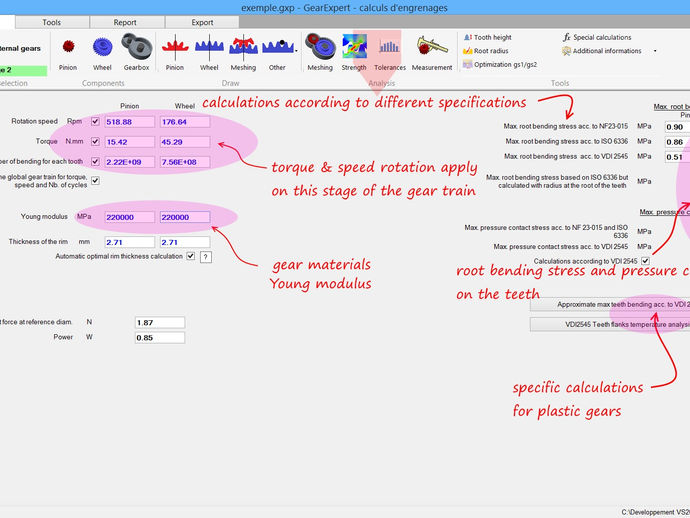The height and width of the screenshot is (518, 690).
Task: Select the Pinion component icon
Action: pos(68,52)
